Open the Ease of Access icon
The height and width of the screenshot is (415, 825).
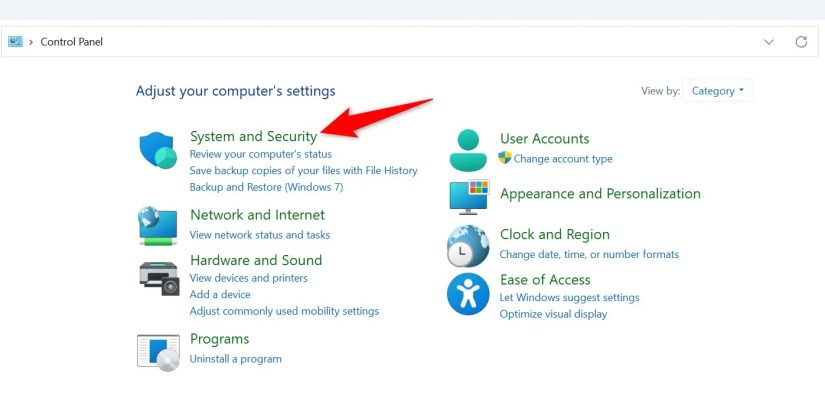tap(468, 294)
